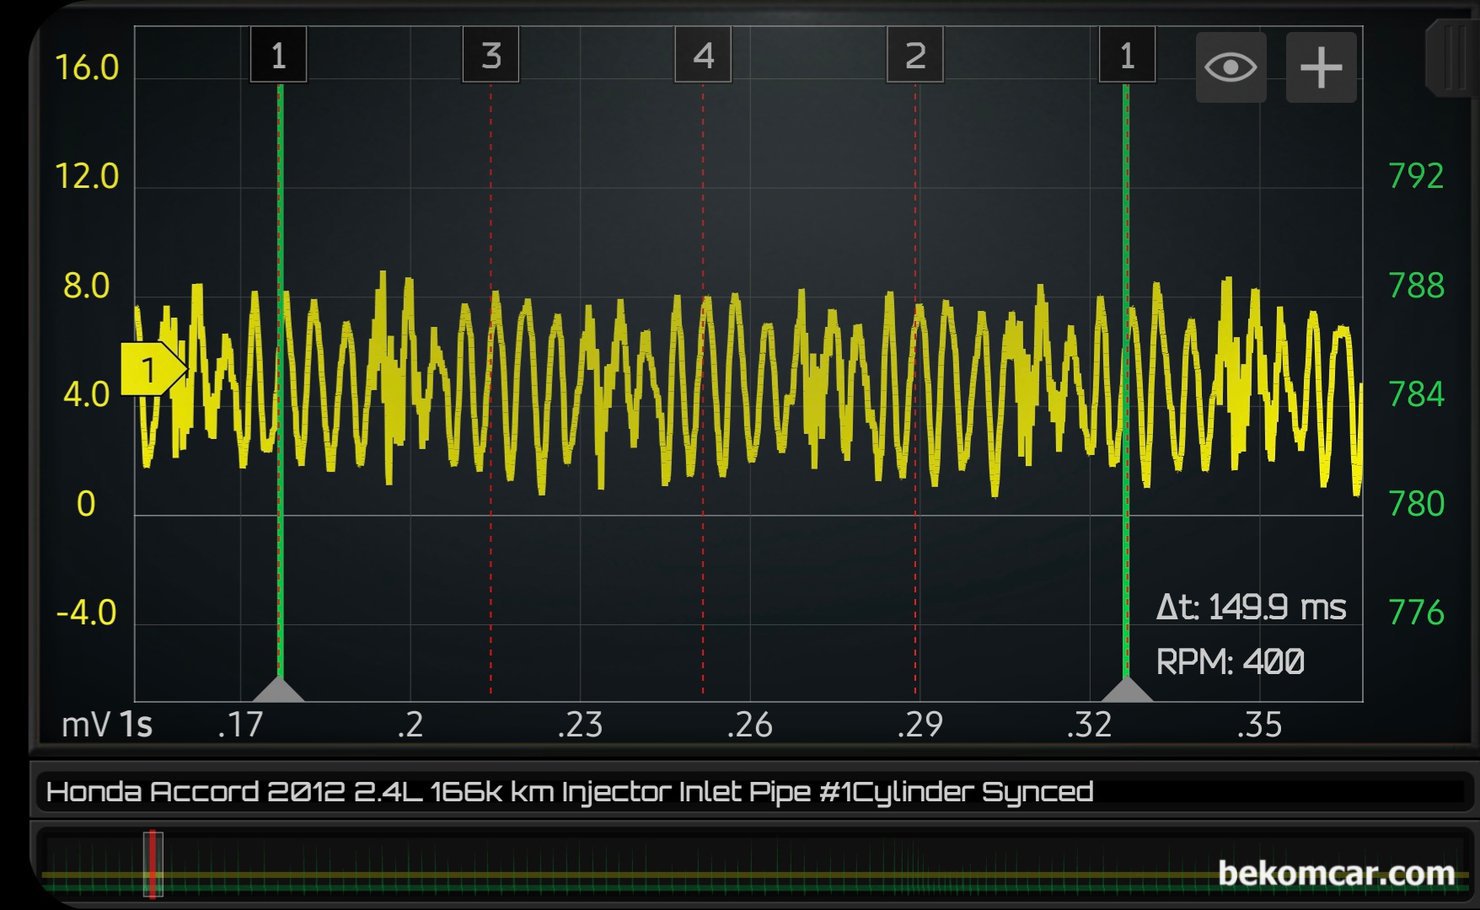Image resolution: width=1480 pixels, height=910 pixels.
Task: Click the red position marker in overview strip
Action: [x=152, y=865]
